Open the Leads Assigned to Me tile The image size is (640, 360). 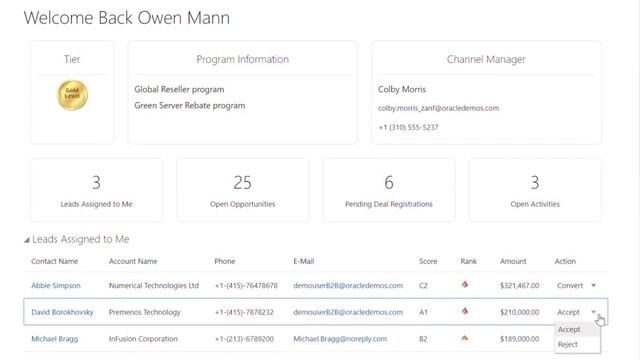[x=96, y=190]
